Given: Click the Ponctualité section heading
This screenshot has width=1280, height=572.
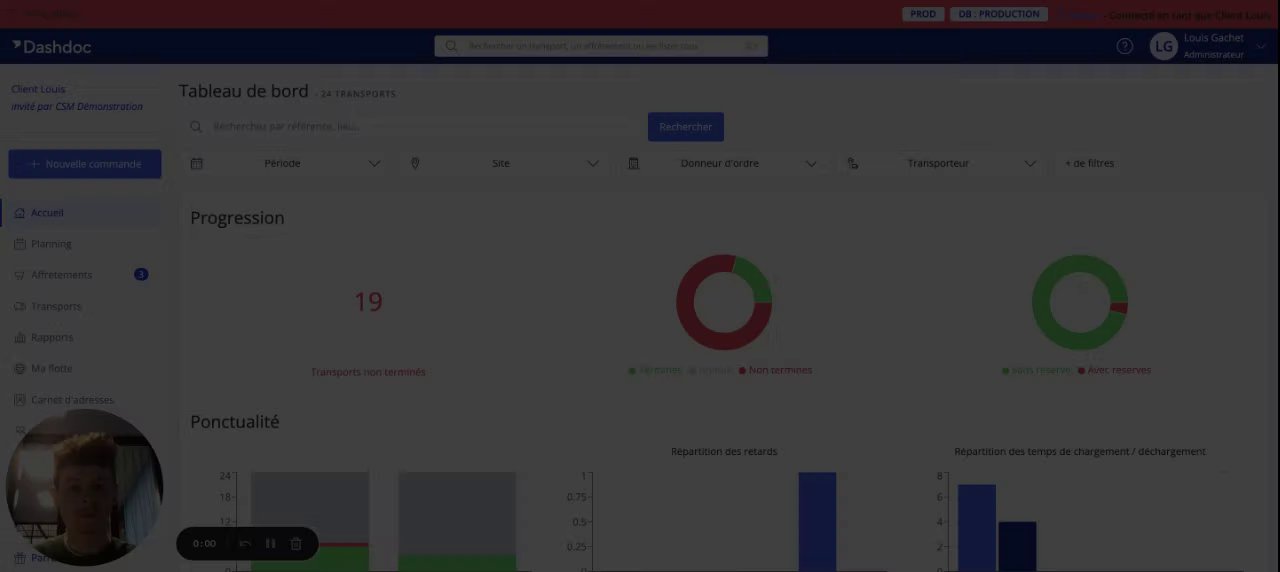Looking at the screenshot, I should [x=235, y=422].
